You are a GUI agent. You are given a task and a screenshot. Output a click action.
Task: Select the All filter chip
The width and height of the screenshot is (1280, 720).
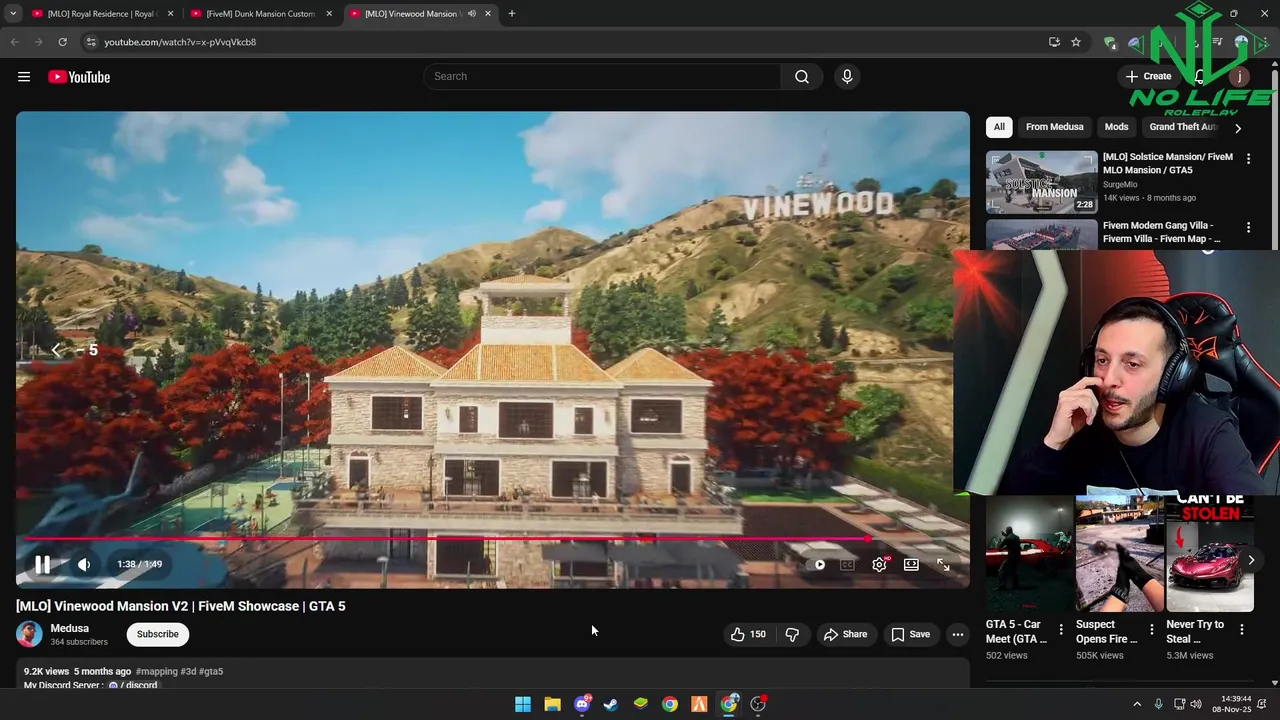[999, 127]
